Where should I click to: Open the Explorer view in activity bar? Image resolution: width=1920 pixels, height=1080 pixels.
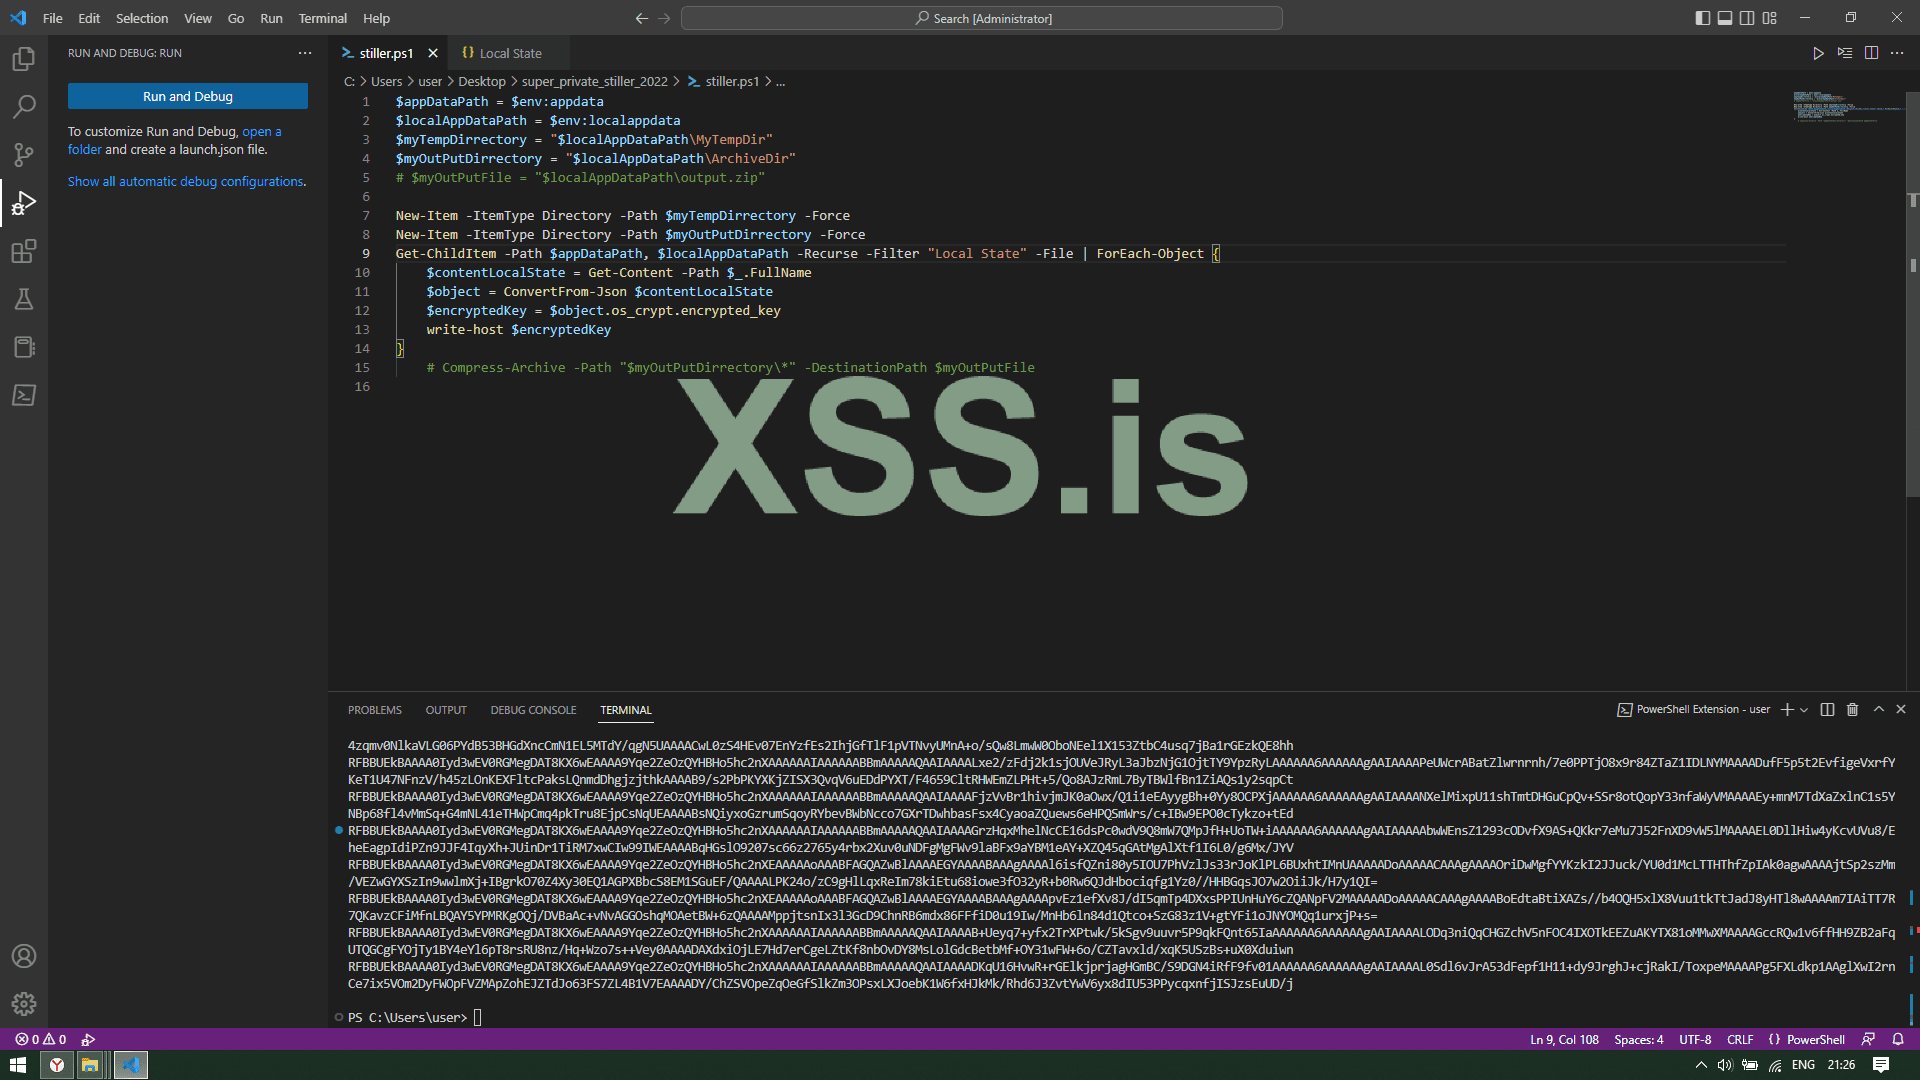click(x=24, y=59)
